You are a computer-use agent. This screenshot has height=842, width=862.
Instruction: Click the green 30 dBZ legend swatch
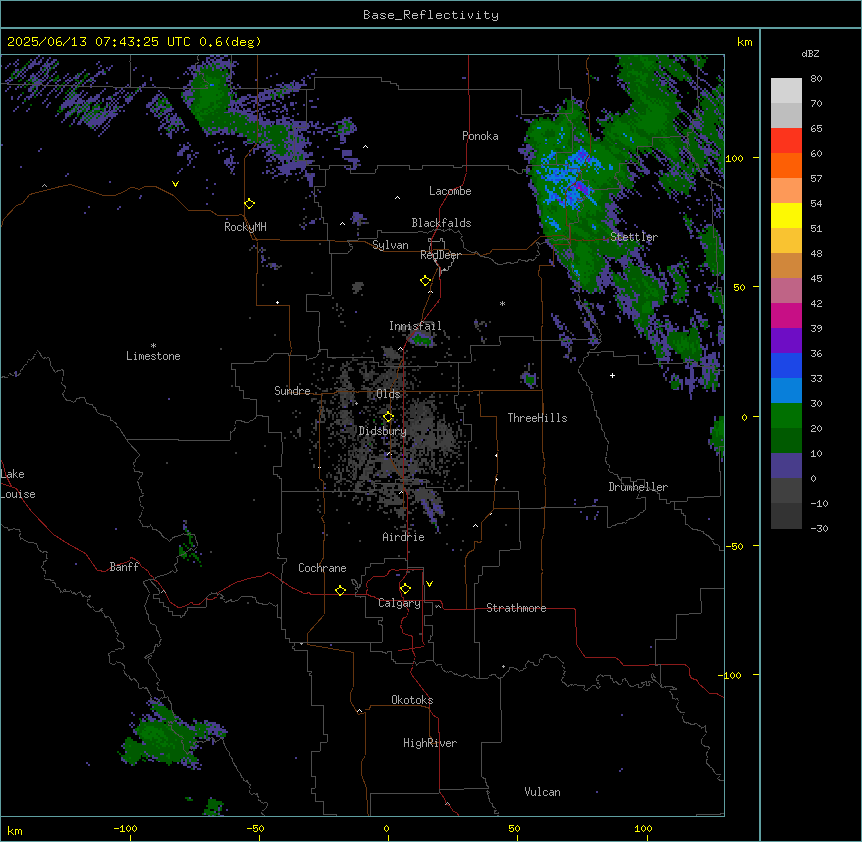coord(786,416)
